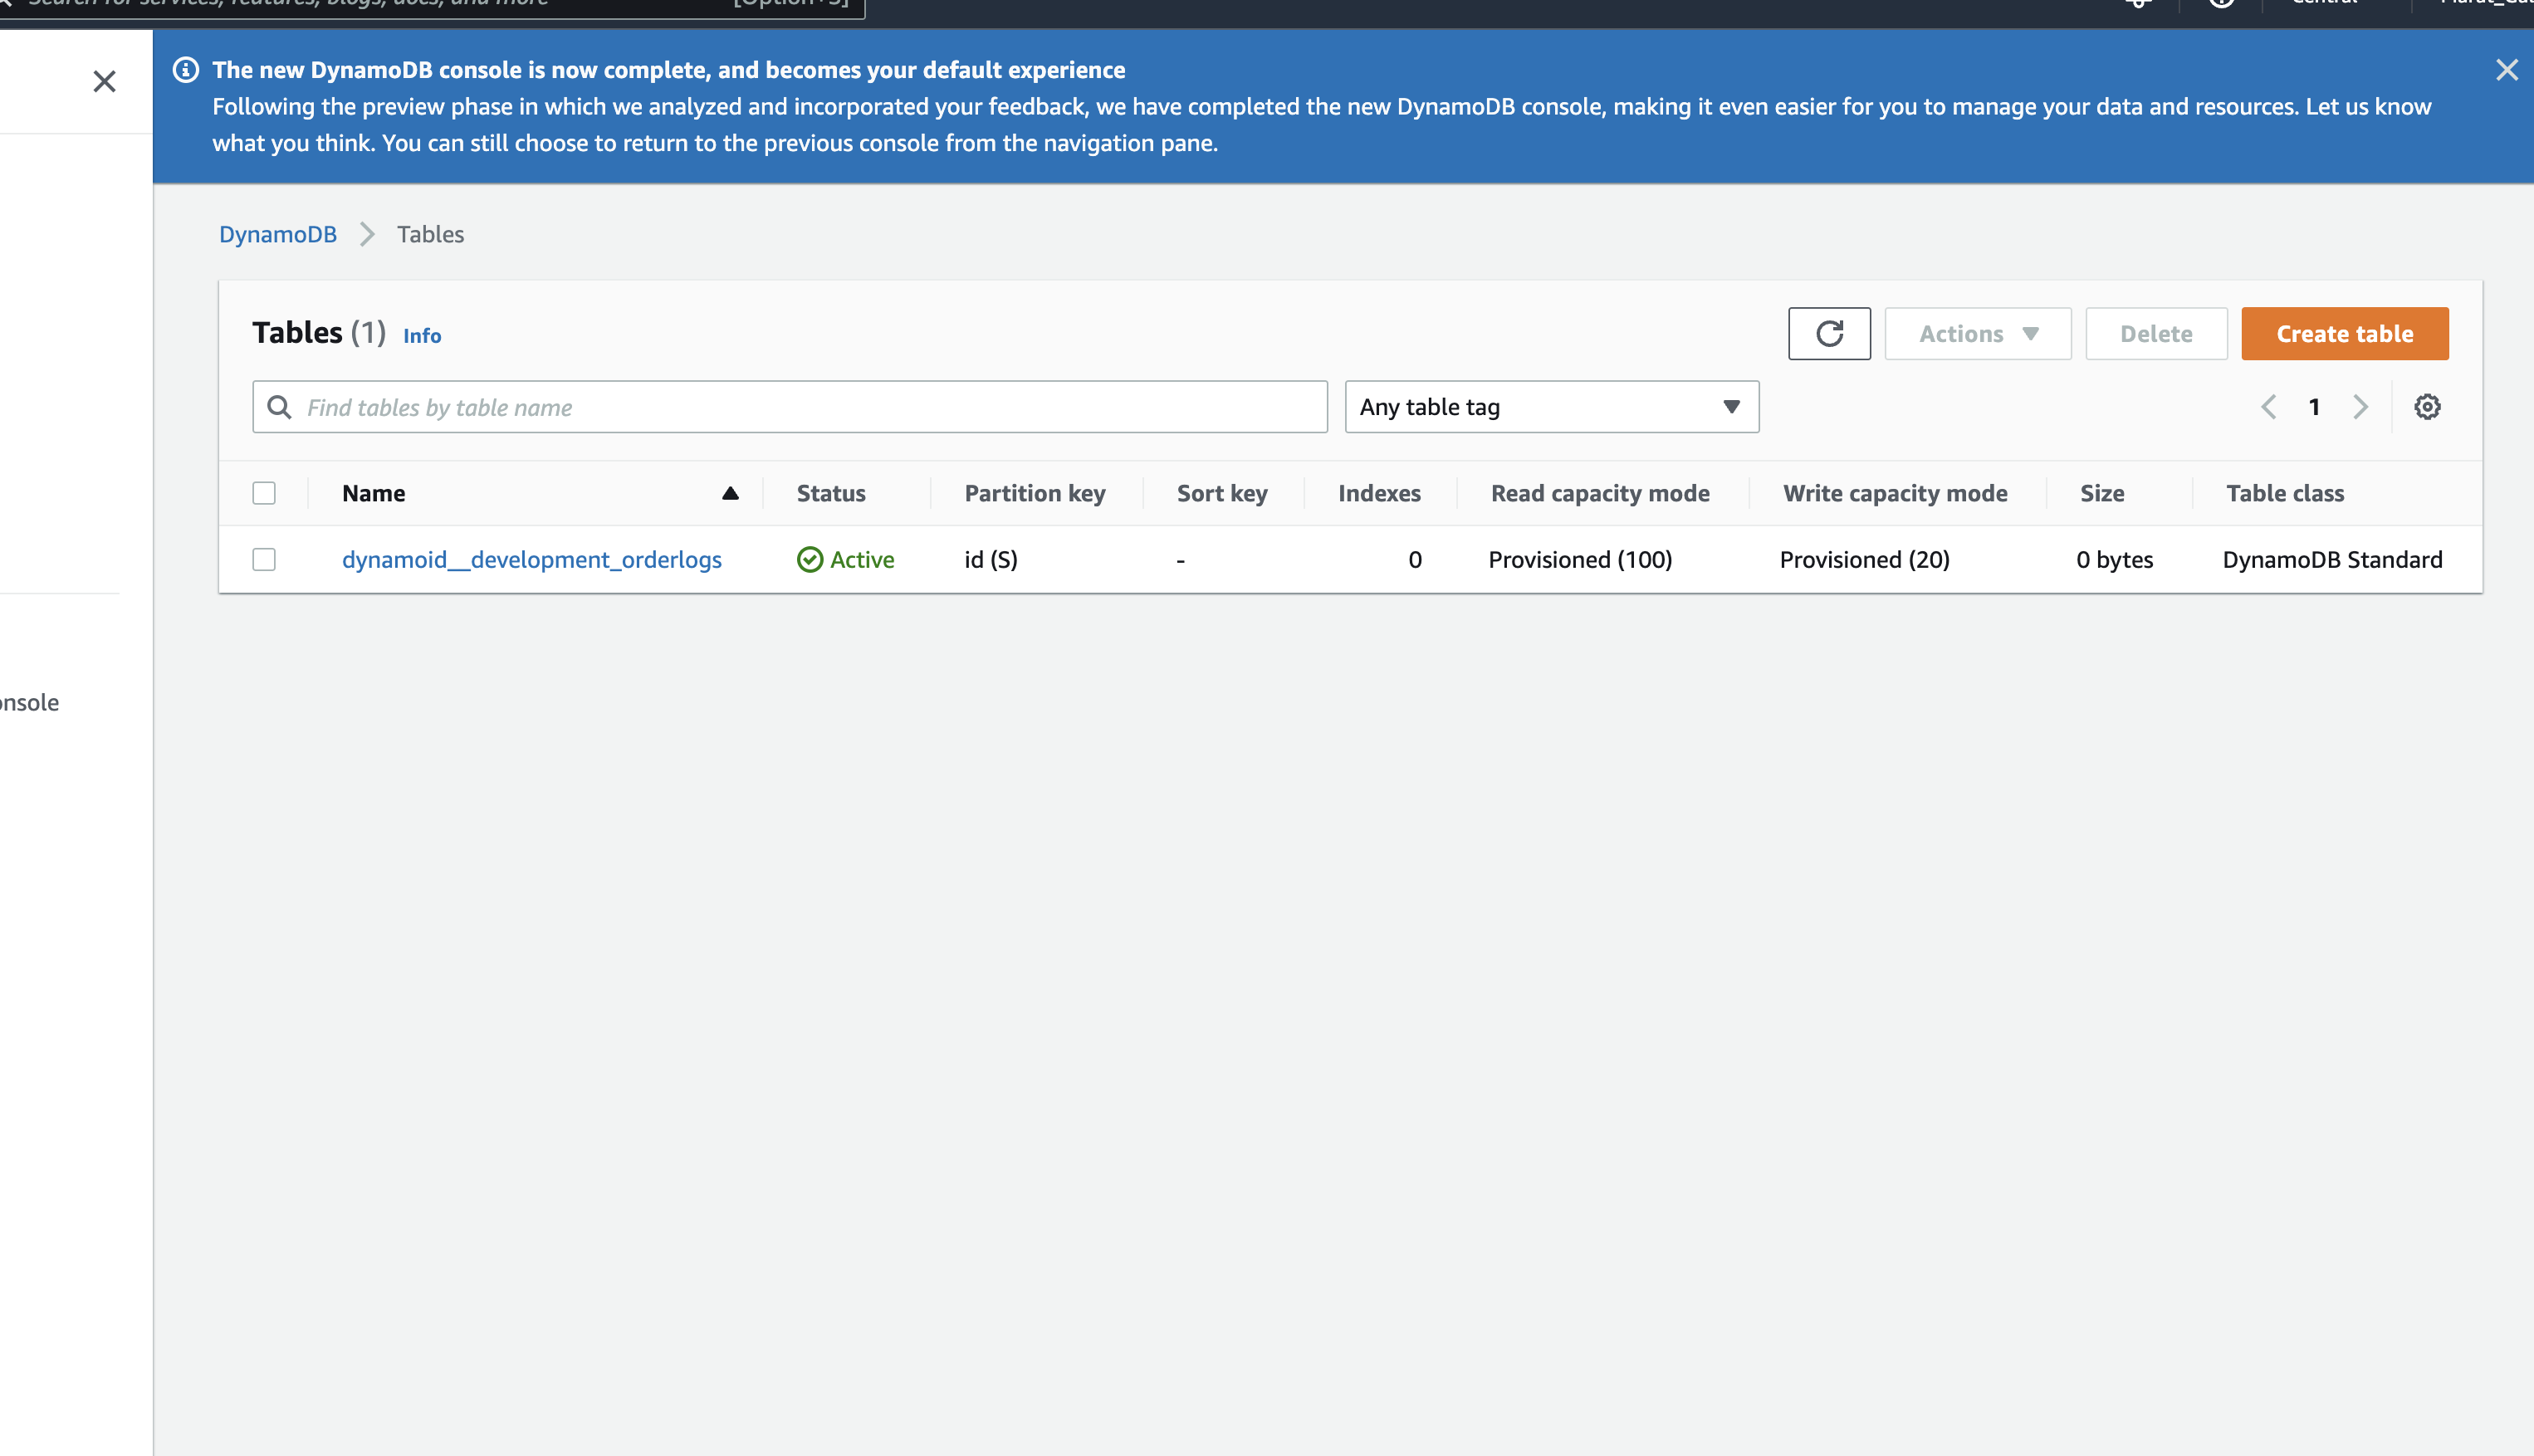Click the Delete button
Viewport: 2534px width, 1456px height.
tap(2155, 334)
